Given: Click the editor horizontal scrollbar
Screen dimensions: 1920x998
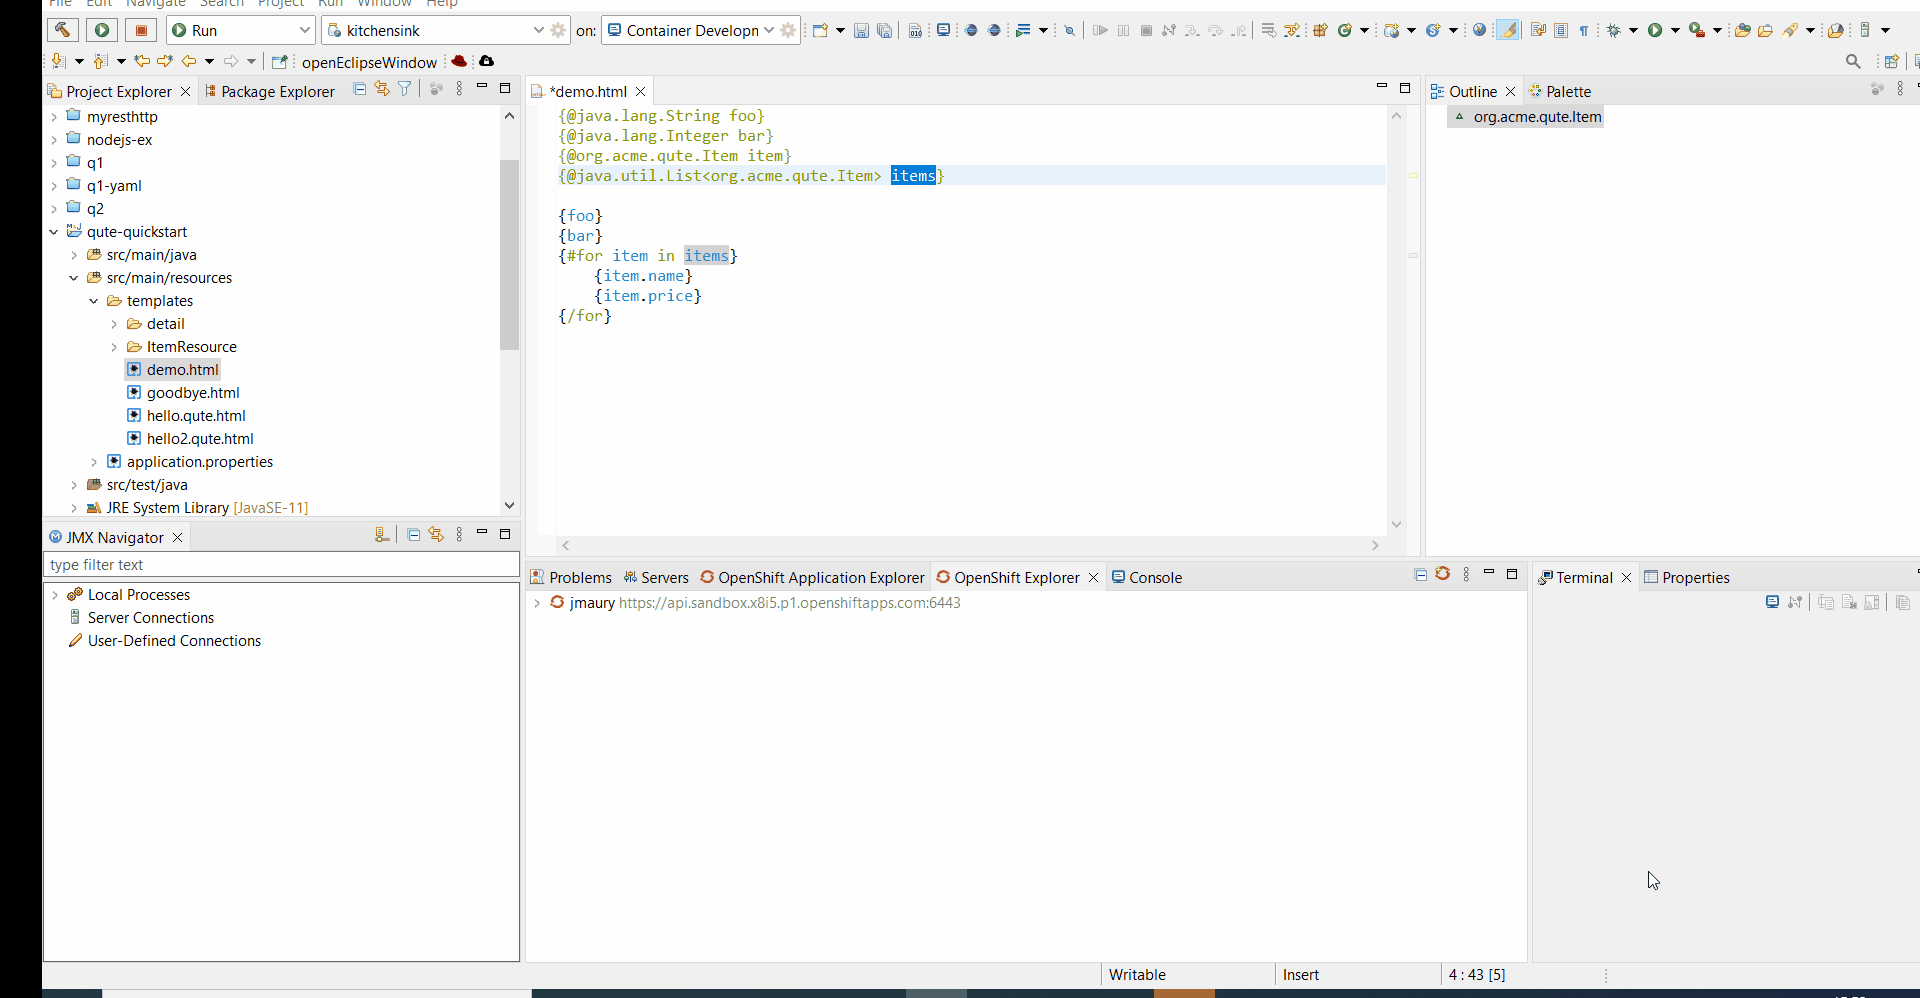Looking at the screenshot, I should pyautogui.click(x=970, y=545).
